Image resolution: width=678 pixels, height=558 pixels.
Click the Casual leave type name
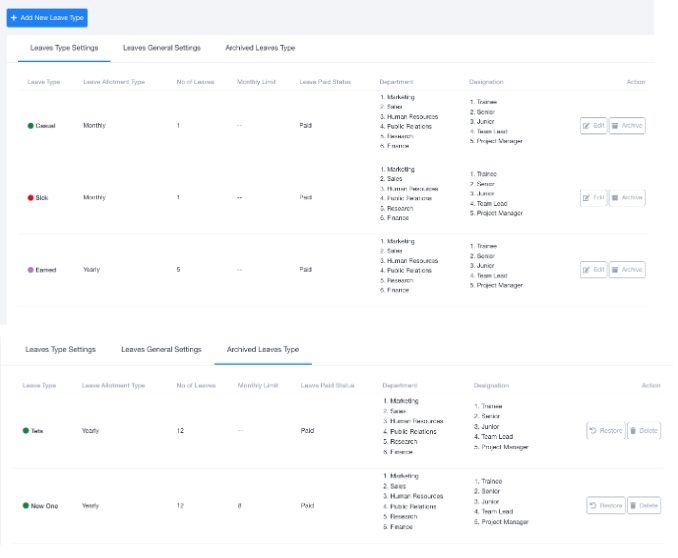point(45,126)
